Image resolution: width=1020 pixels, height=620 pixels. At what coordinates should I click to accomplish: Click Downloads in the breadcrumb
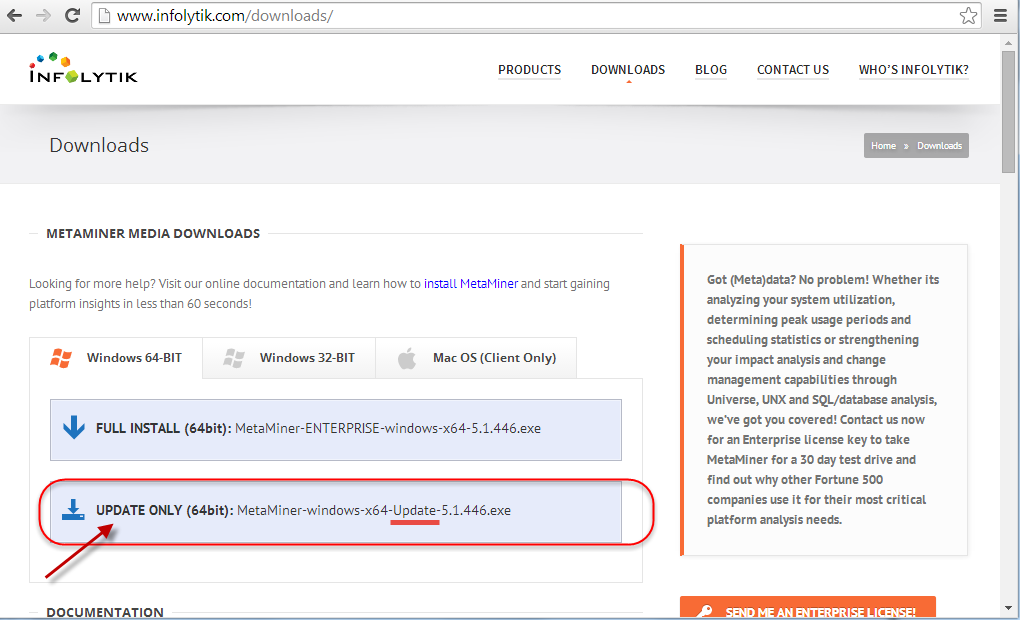(939, 146)
